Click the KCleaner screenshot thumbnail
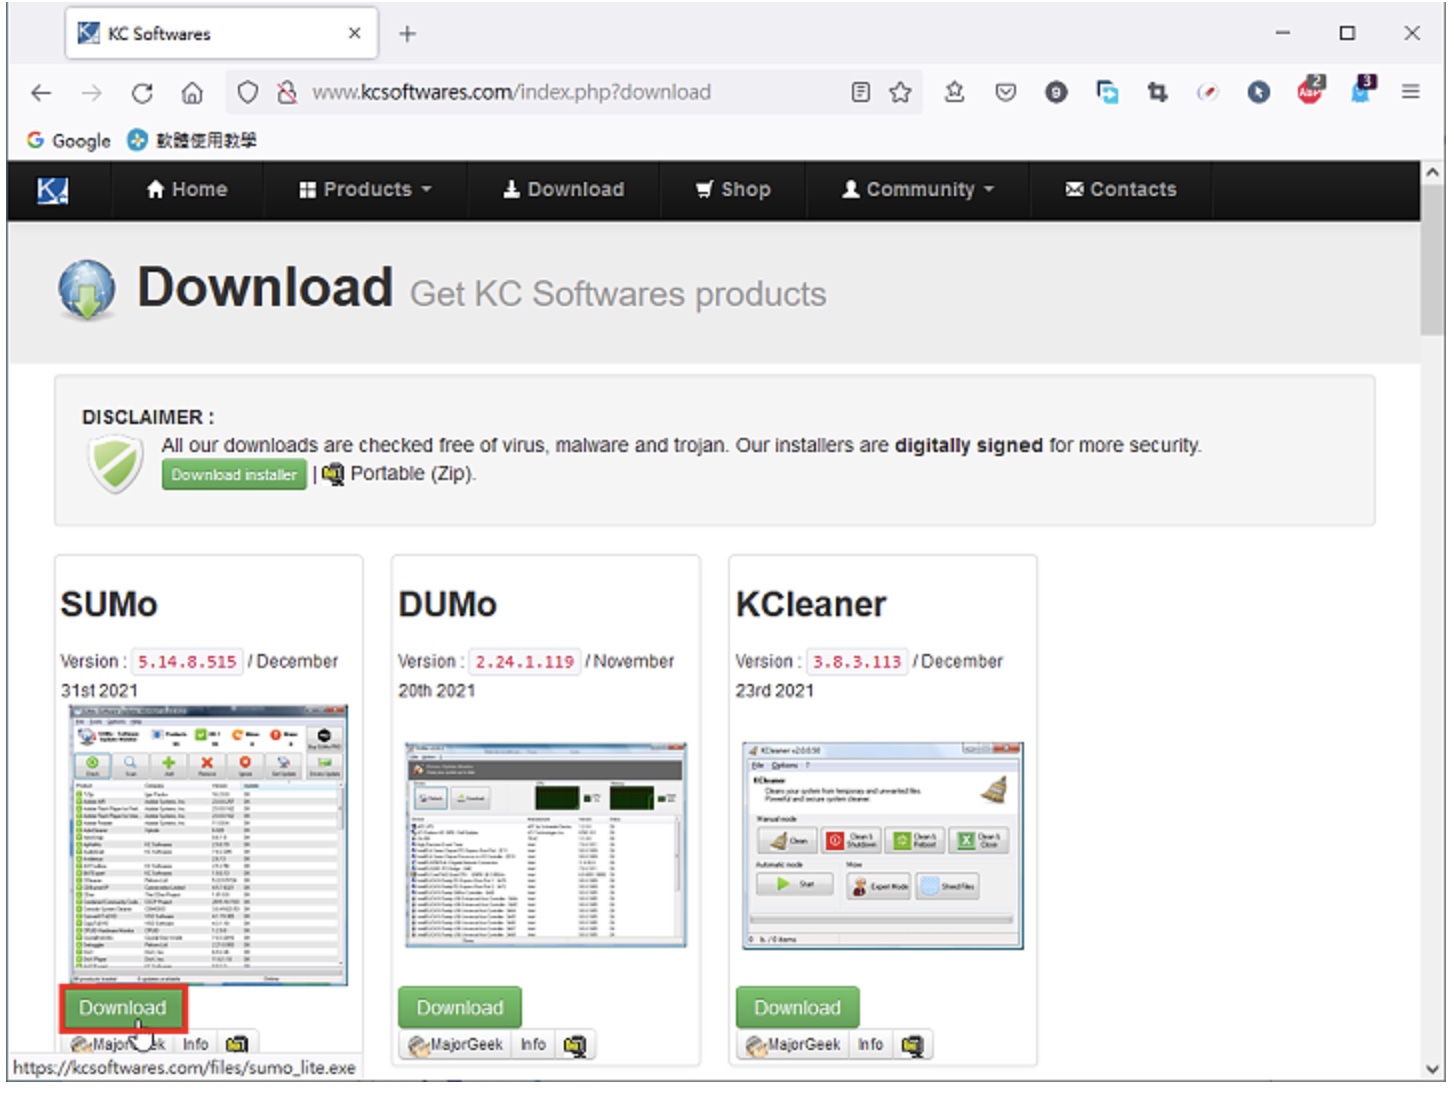This screenshot has height=1094, width=1454. (883, 845)
